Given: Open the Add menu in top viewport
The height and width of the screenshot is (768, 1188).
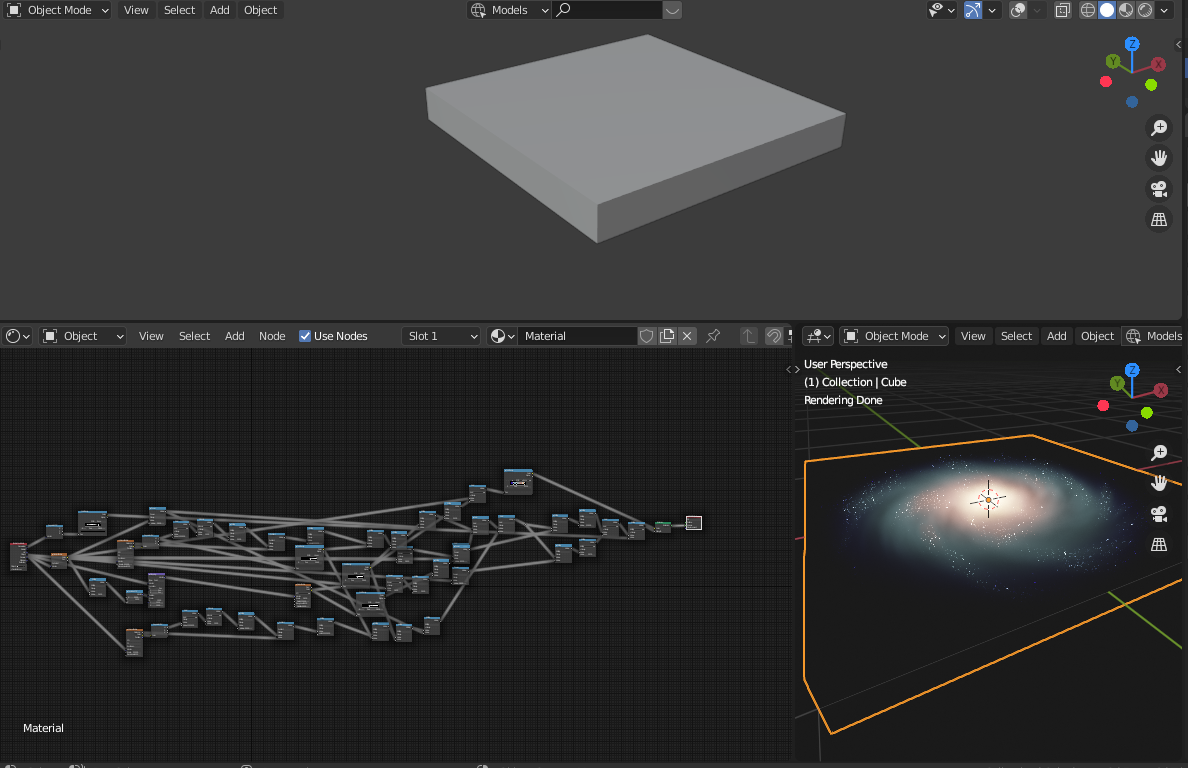Looking at the screenshot, I should pos(220,10).
